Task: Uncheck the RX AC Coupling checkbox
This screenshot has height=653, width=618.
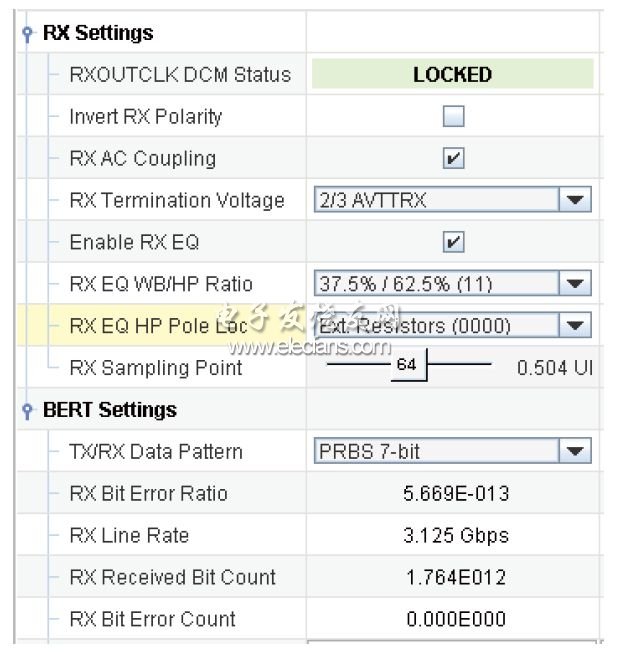Action: click(454, 159)
